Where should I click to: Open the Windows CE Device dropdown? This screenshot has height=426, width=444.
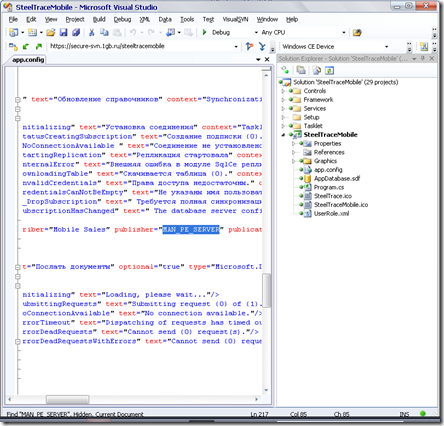pyautogui.click(x=386, y=47)
